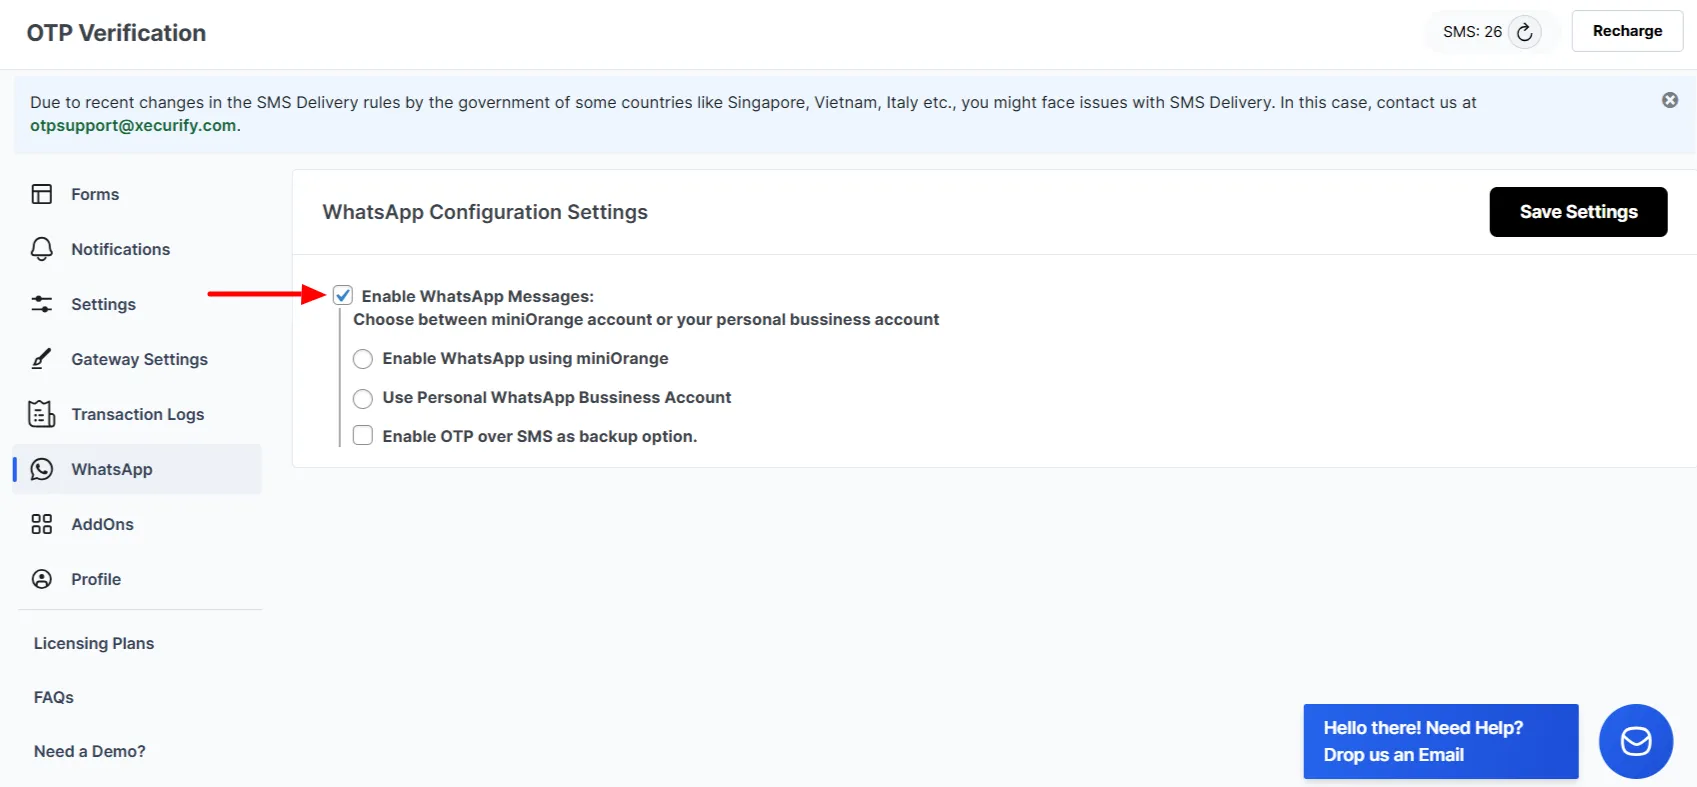Click the Settings sliders icon
The image size is (1697, 787).
point(42,304)
